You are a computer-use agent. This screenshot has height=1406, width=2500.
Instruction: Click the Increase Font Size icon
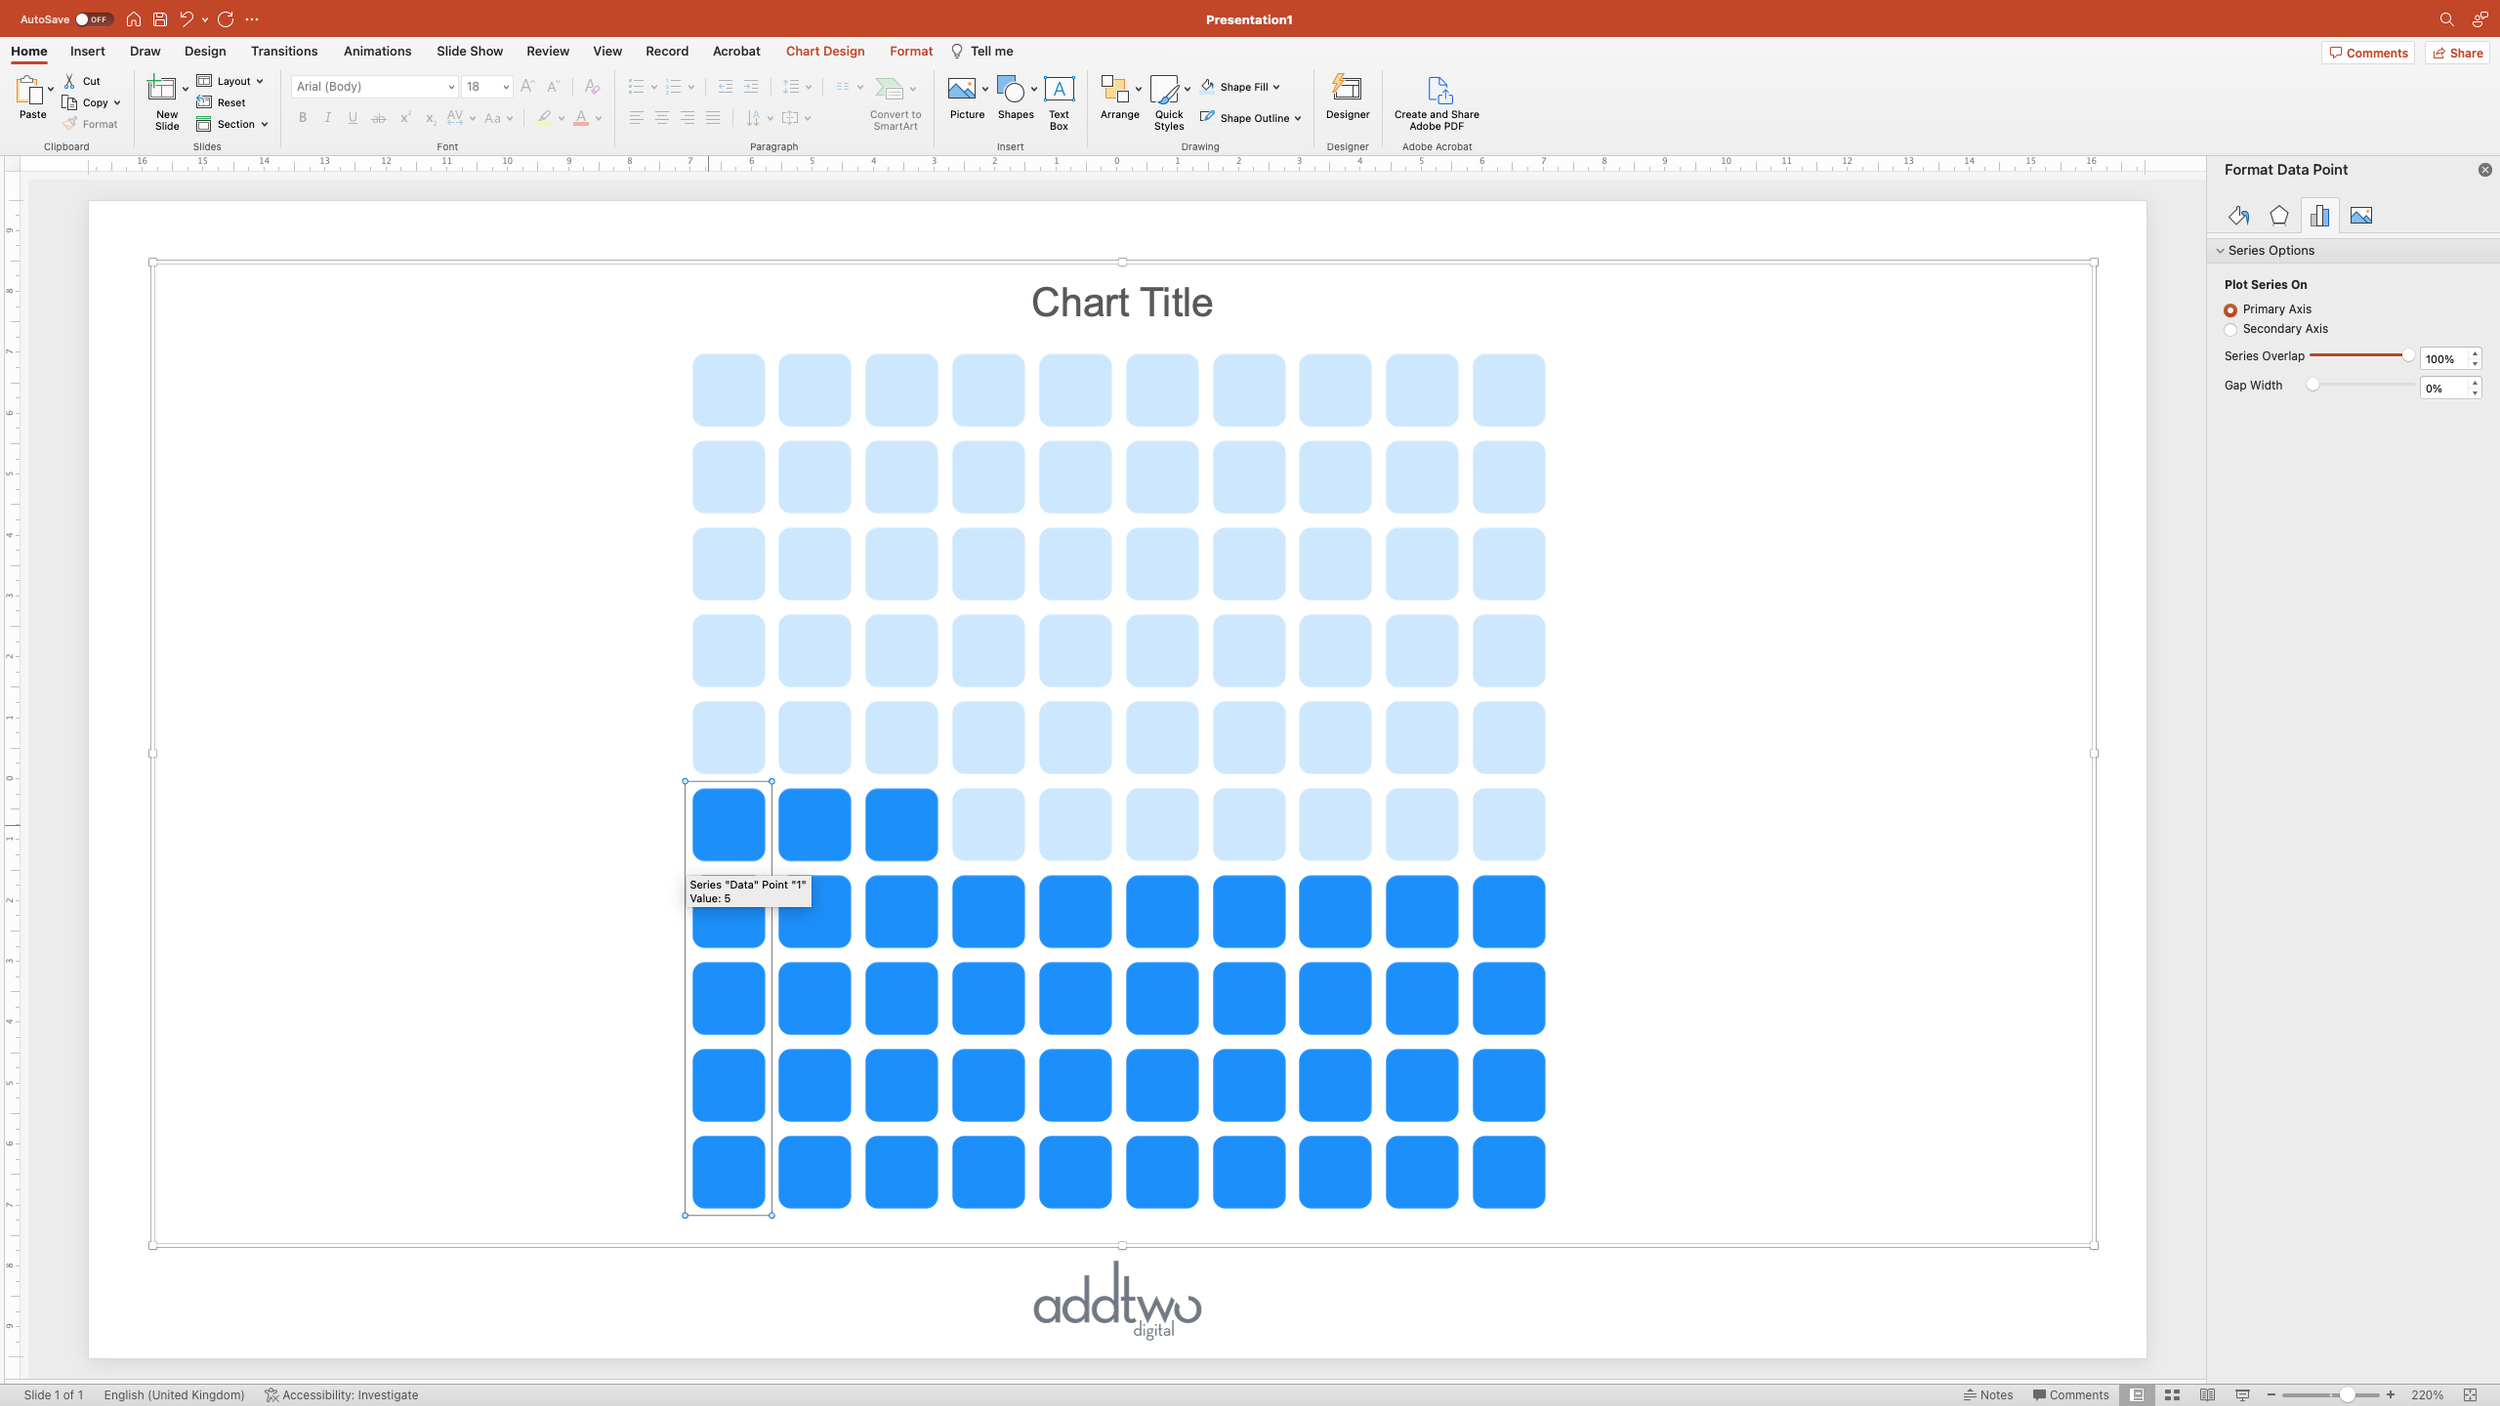tap(527, 87)
